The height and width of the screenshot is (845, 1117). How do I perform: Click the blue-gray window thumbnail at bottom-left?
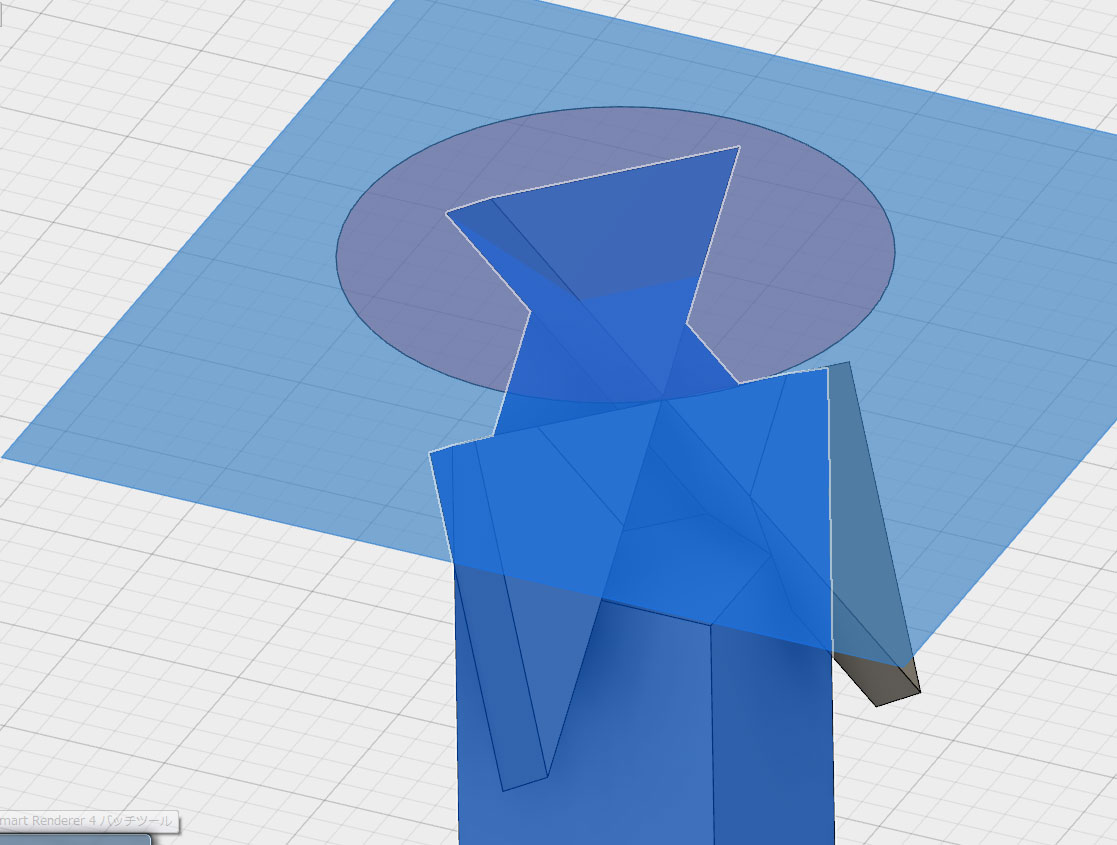click(74, 839)
